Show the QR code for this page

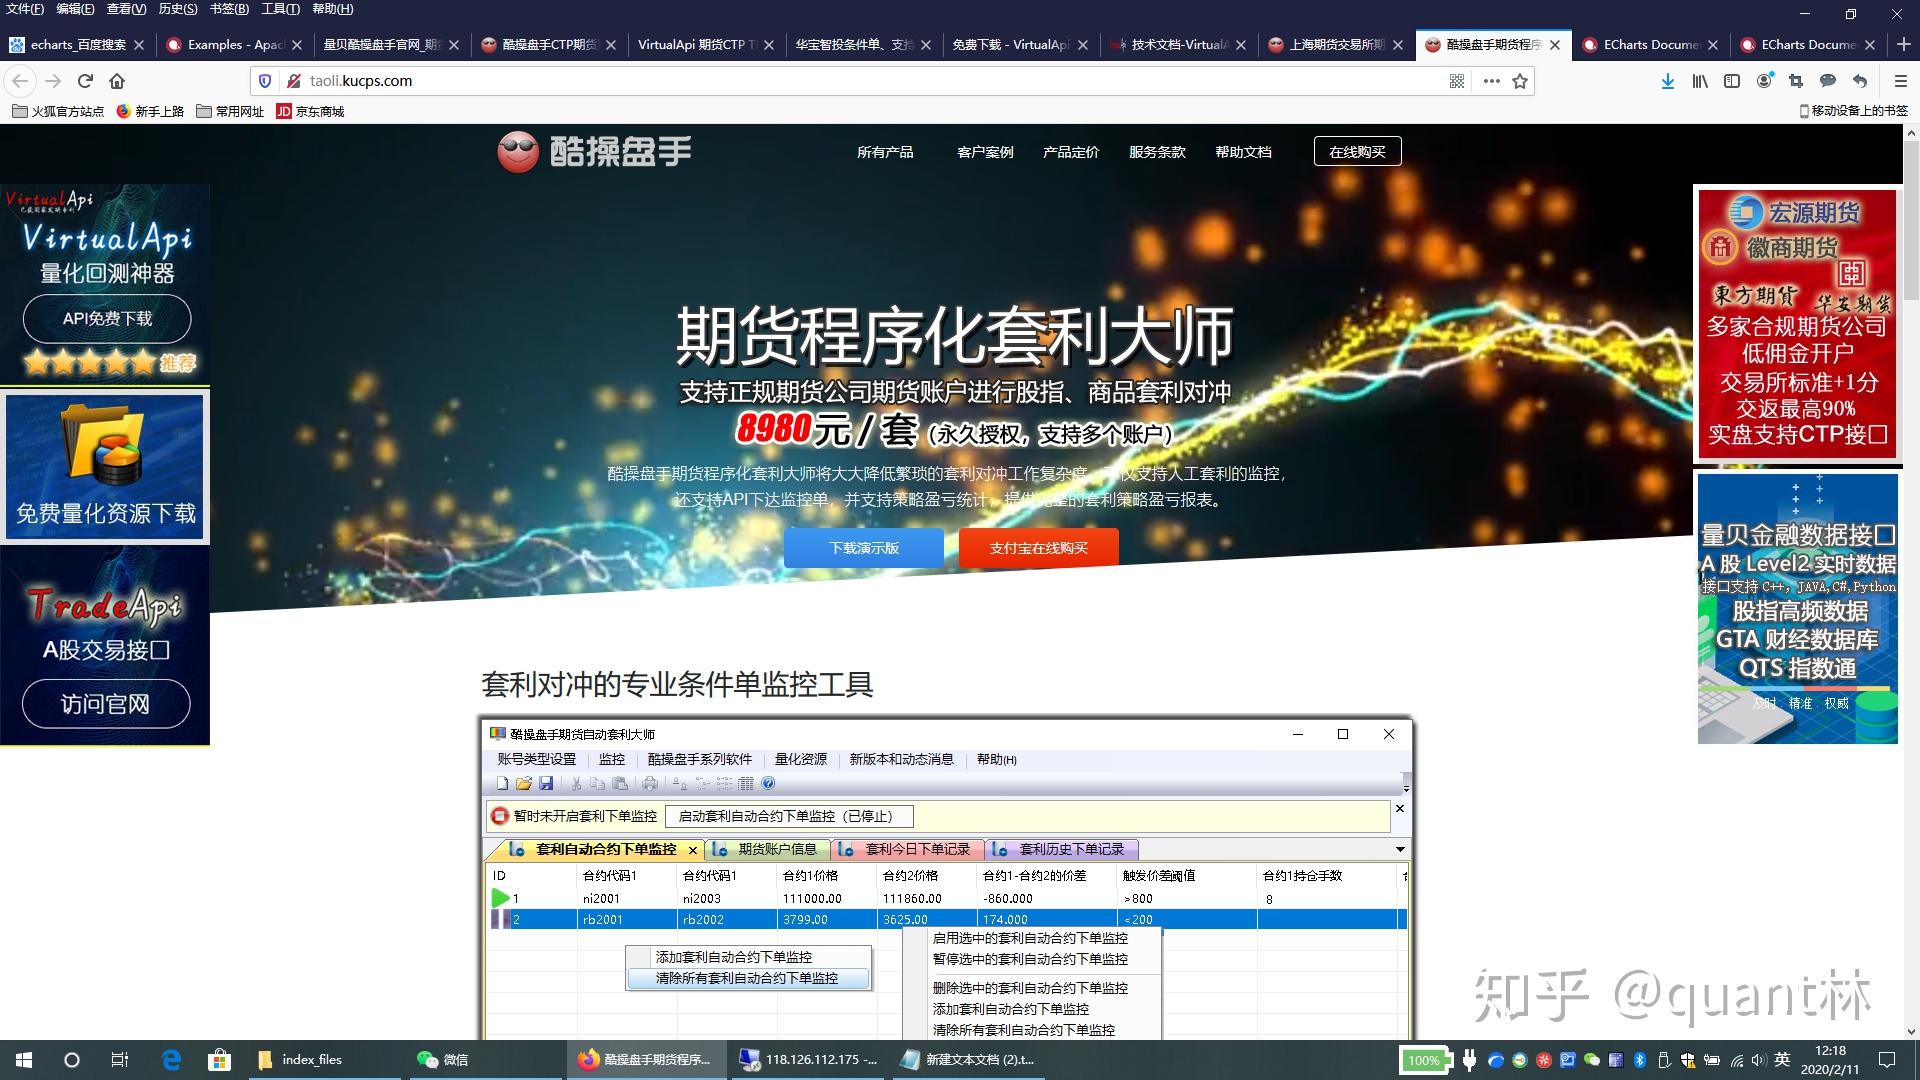pos(1457,81)
